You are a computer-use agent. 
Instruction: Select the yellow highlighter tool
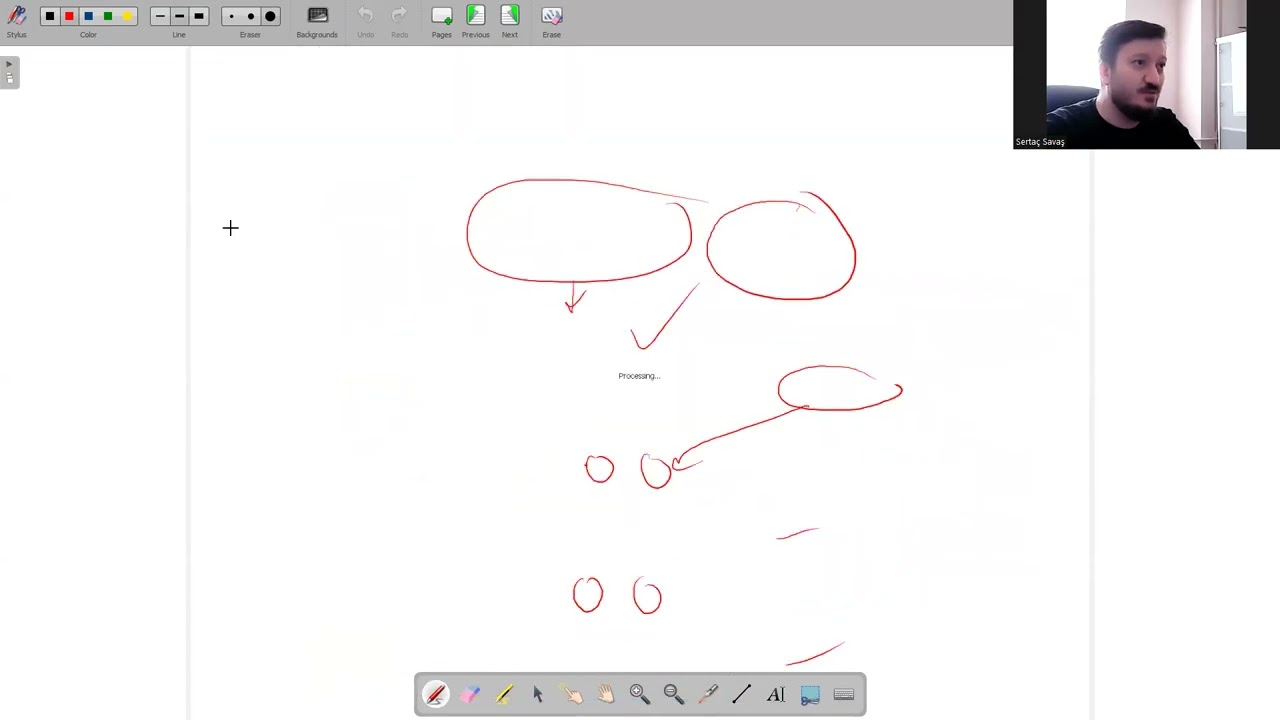(504, 695)
